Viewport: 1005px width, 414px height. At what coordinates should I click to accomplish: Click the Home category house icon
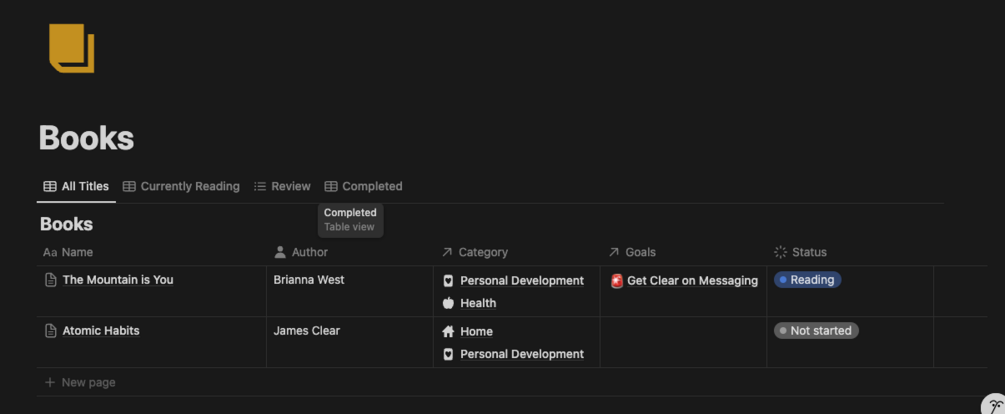point(448,331)
